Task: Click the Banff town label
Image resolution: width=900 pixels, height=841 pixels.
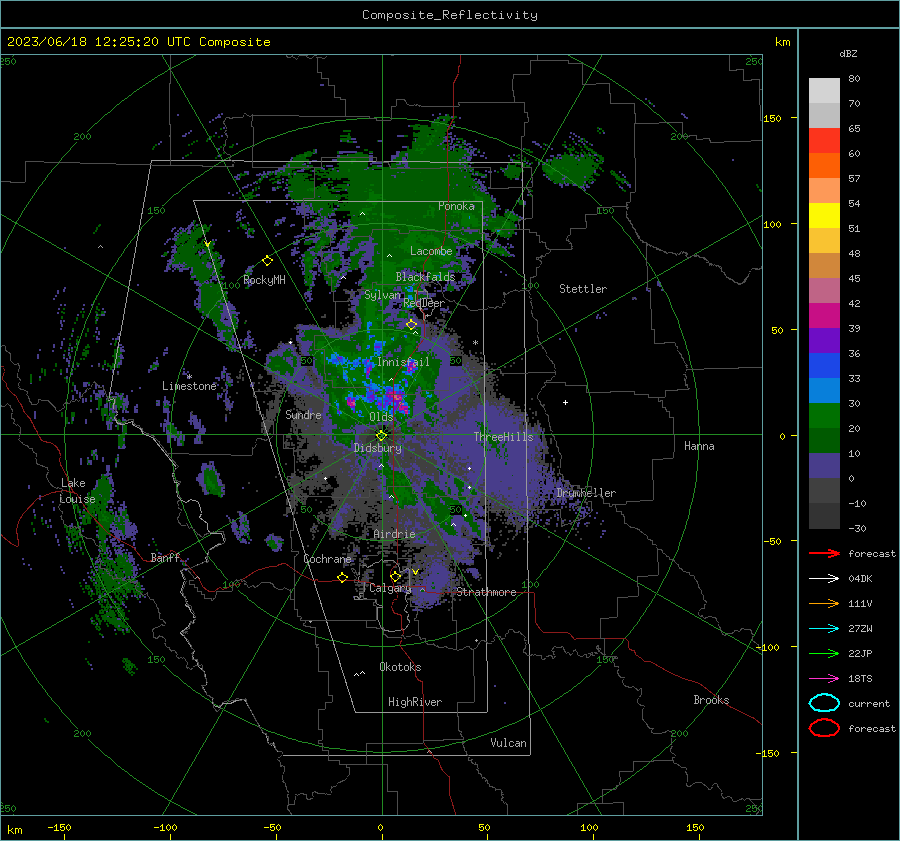Action: [165, 557]
